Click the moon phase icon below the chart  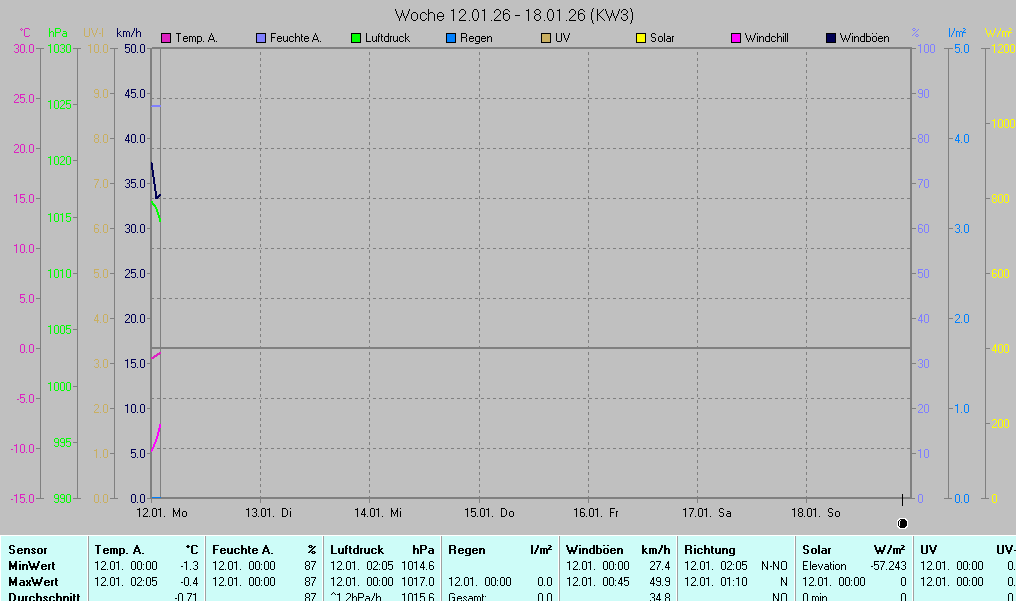(x=902, y=523)
